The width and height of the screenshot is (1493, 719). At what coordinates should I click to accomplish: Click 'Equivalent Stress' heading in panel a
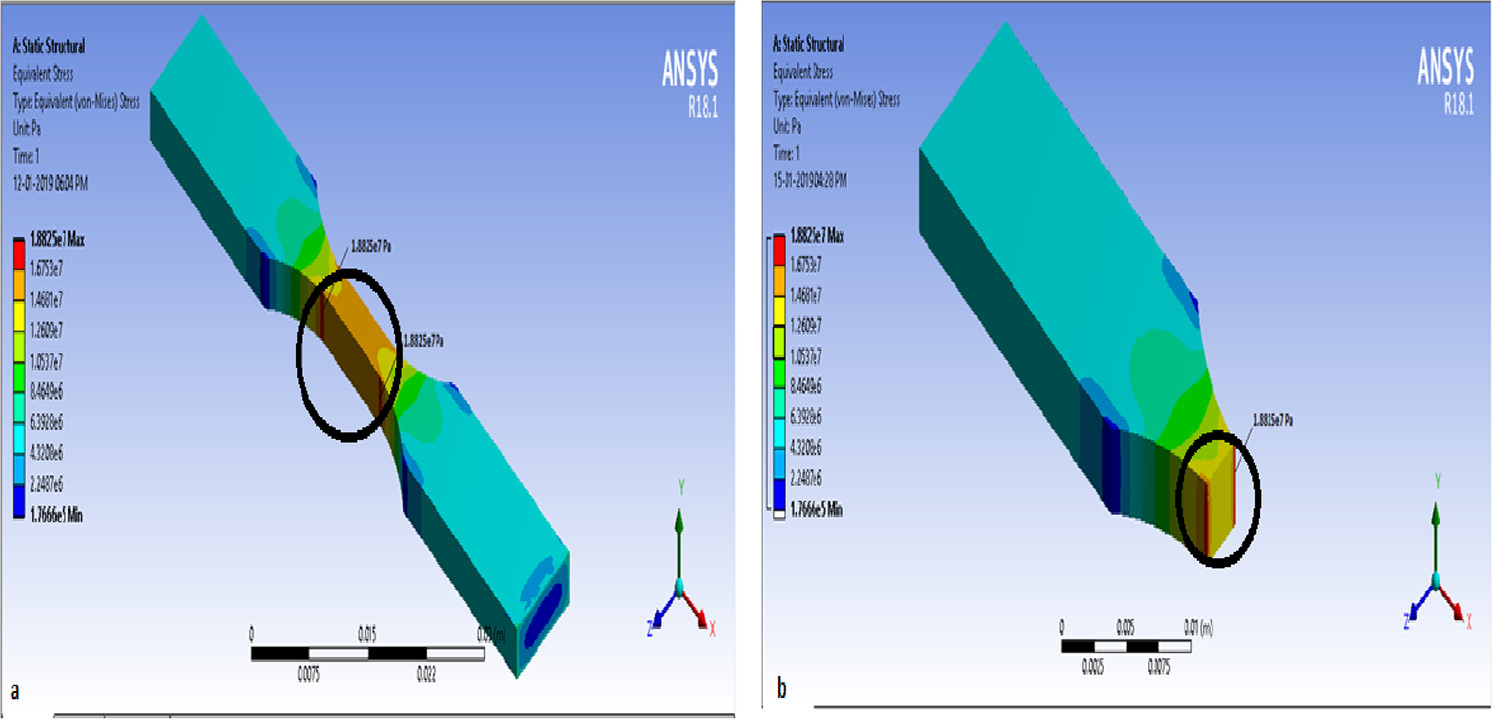(x=42, y=73)
